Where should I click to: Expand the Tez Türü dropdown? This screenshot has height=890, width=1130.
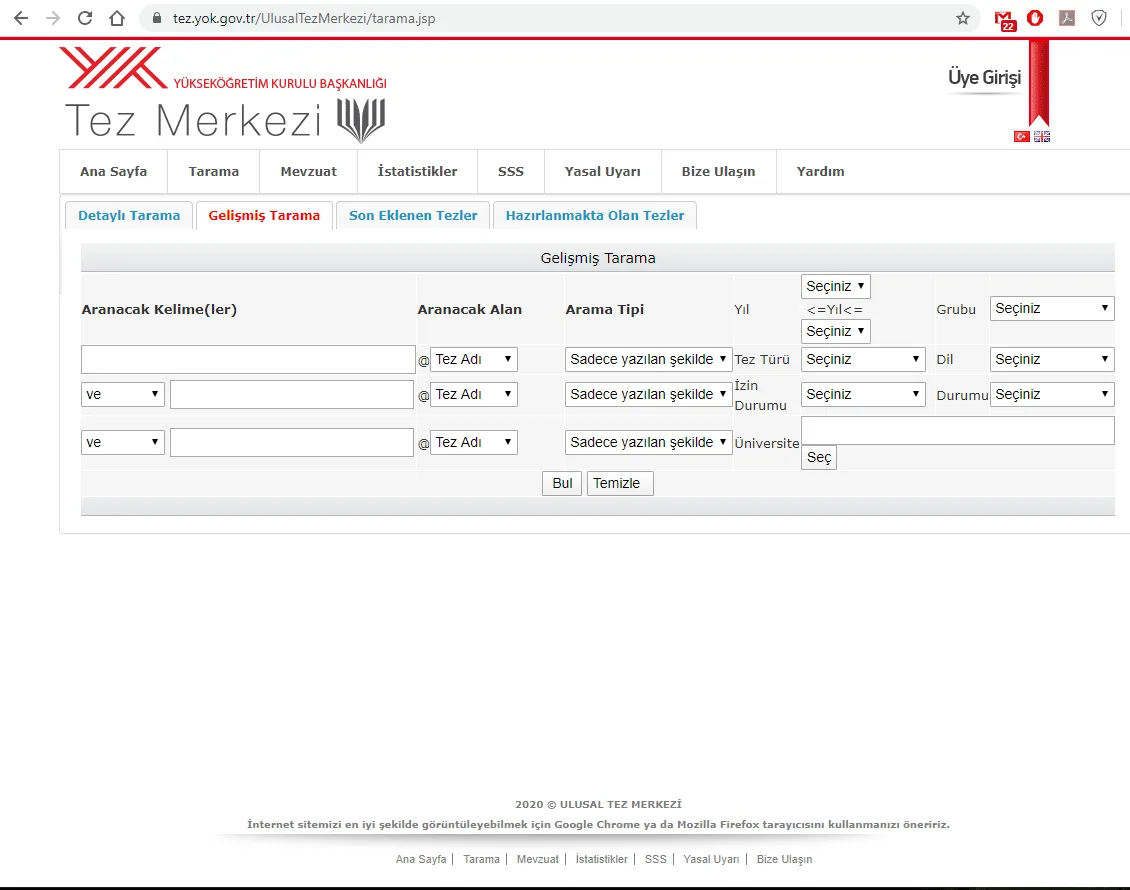[863, 359]
